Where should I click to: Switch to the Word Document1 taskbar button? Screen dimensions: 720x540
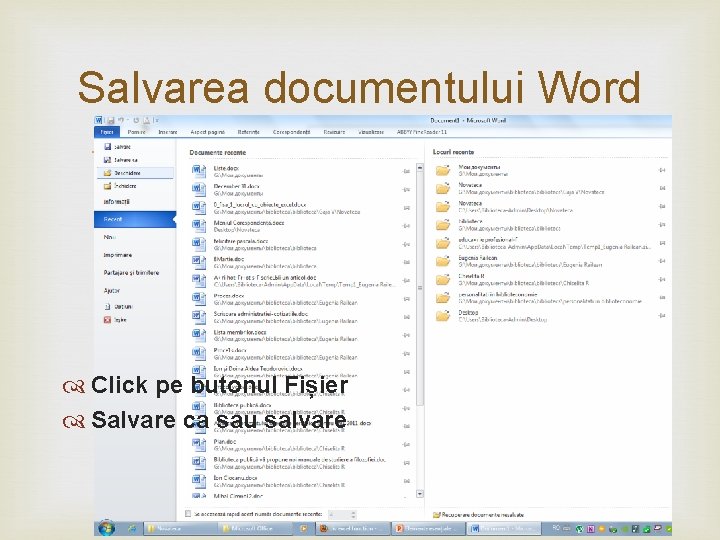pos(502,529)
